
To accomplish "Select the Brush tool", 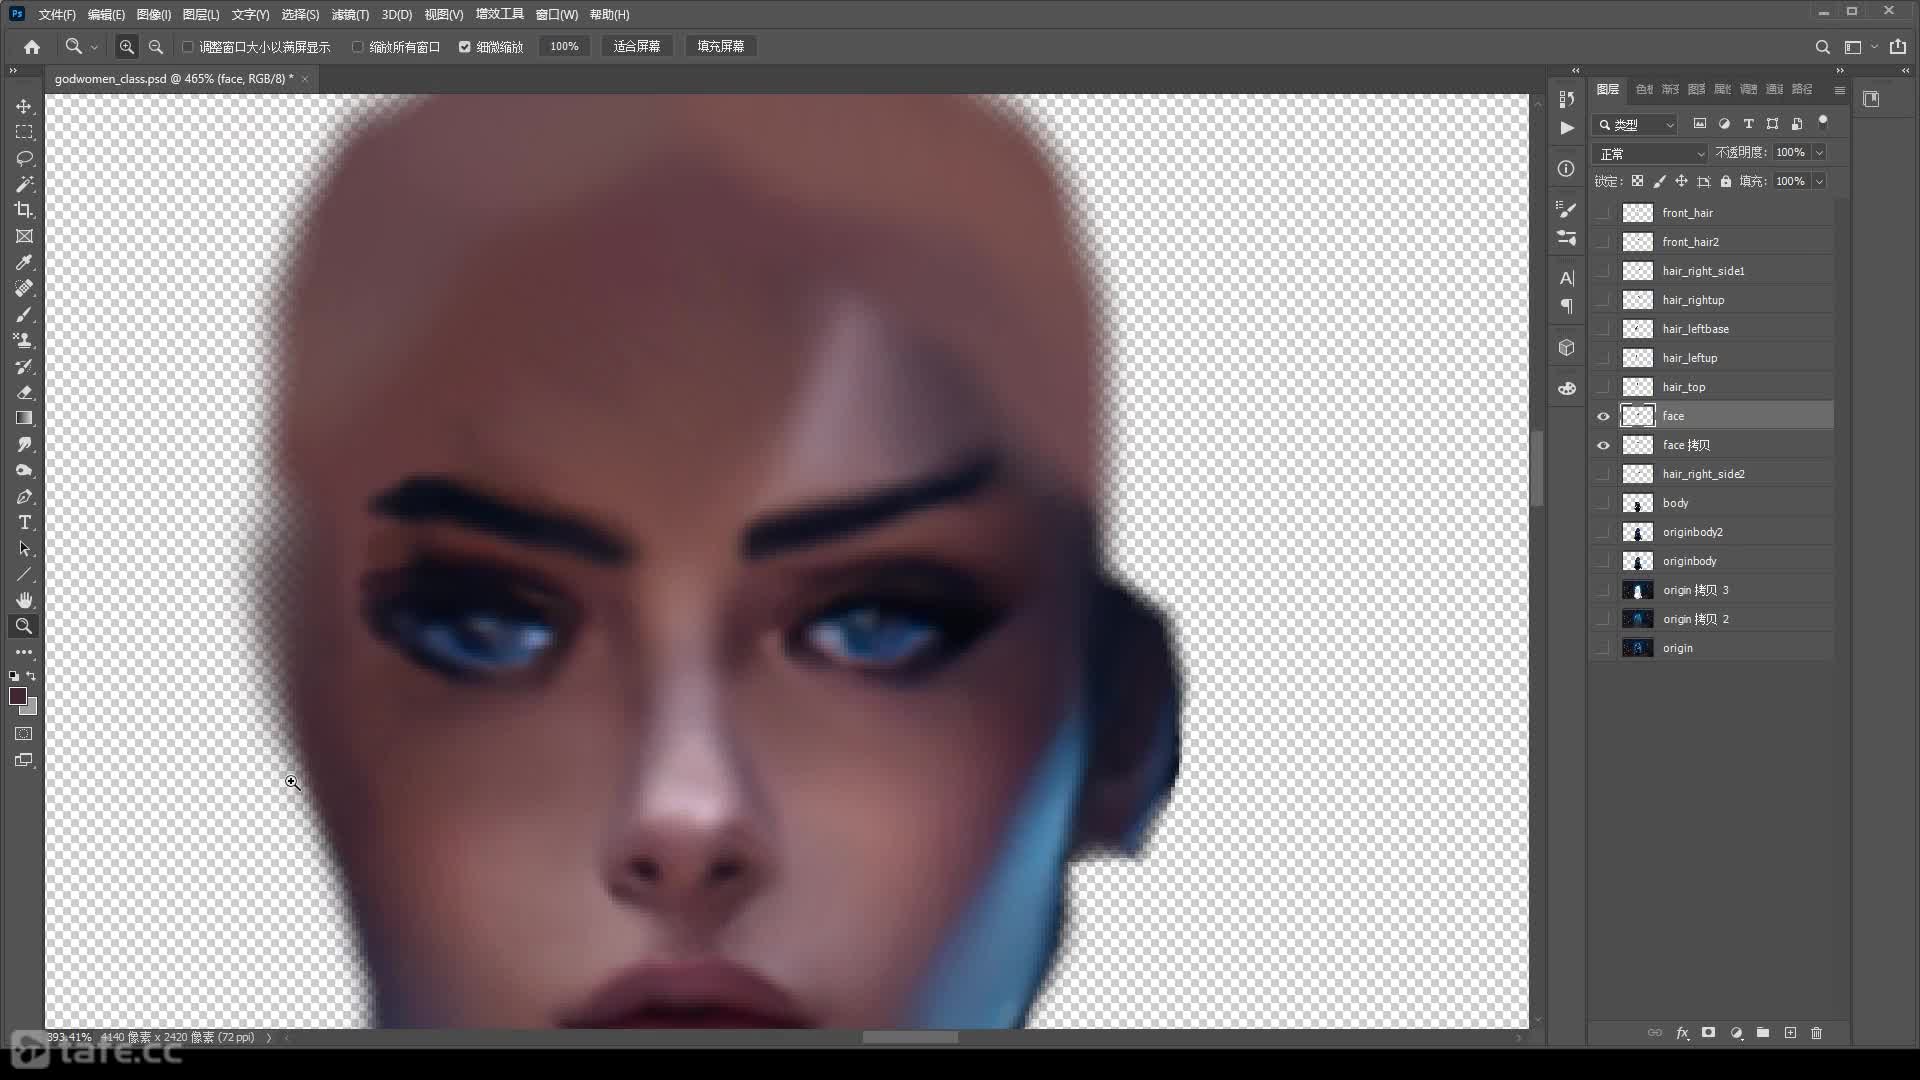I will (x=24, y=314).
